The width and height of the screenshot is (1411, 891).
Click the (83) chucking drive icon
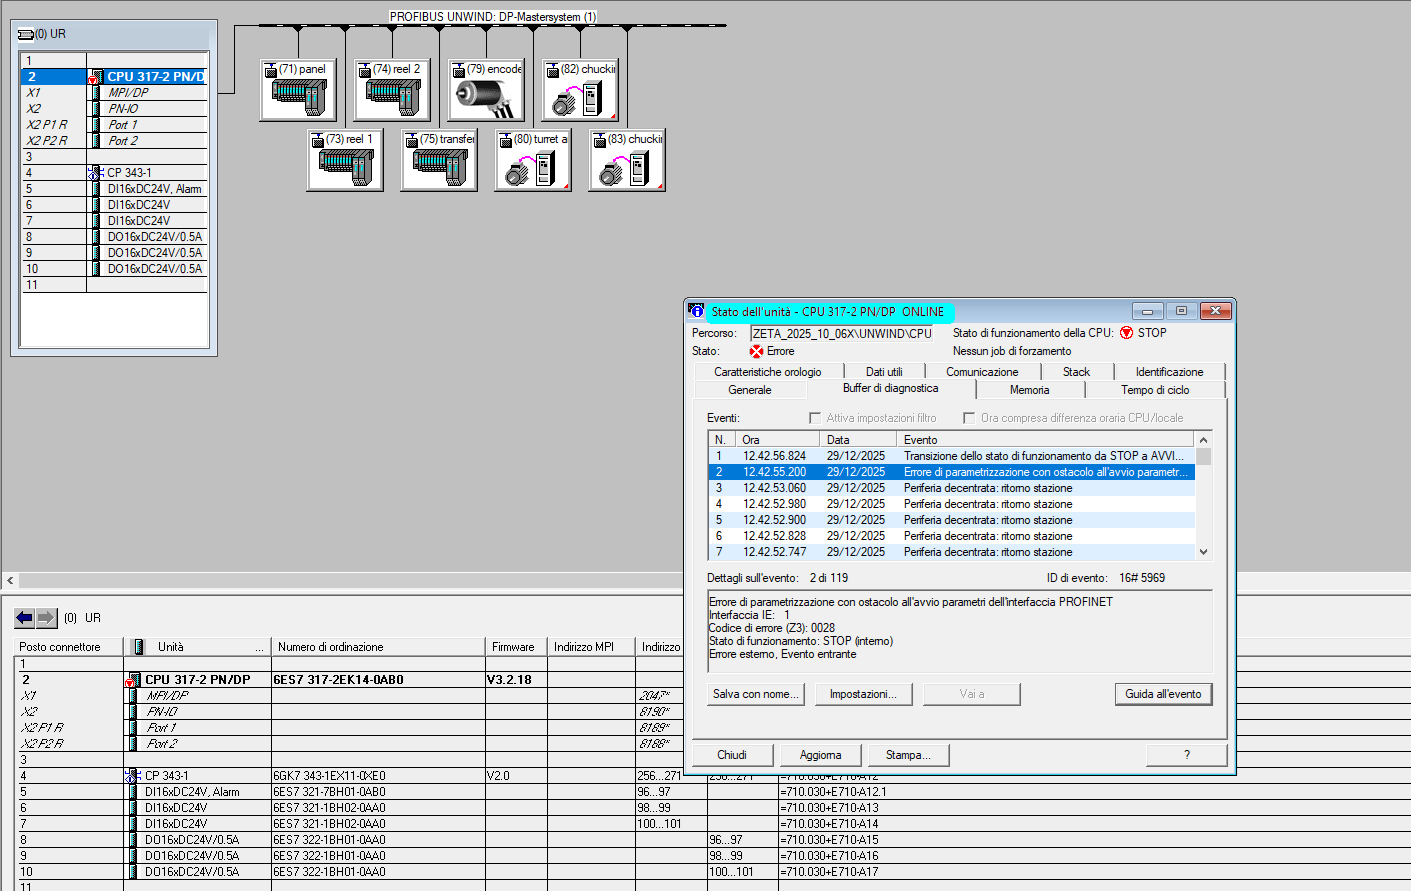626,167
